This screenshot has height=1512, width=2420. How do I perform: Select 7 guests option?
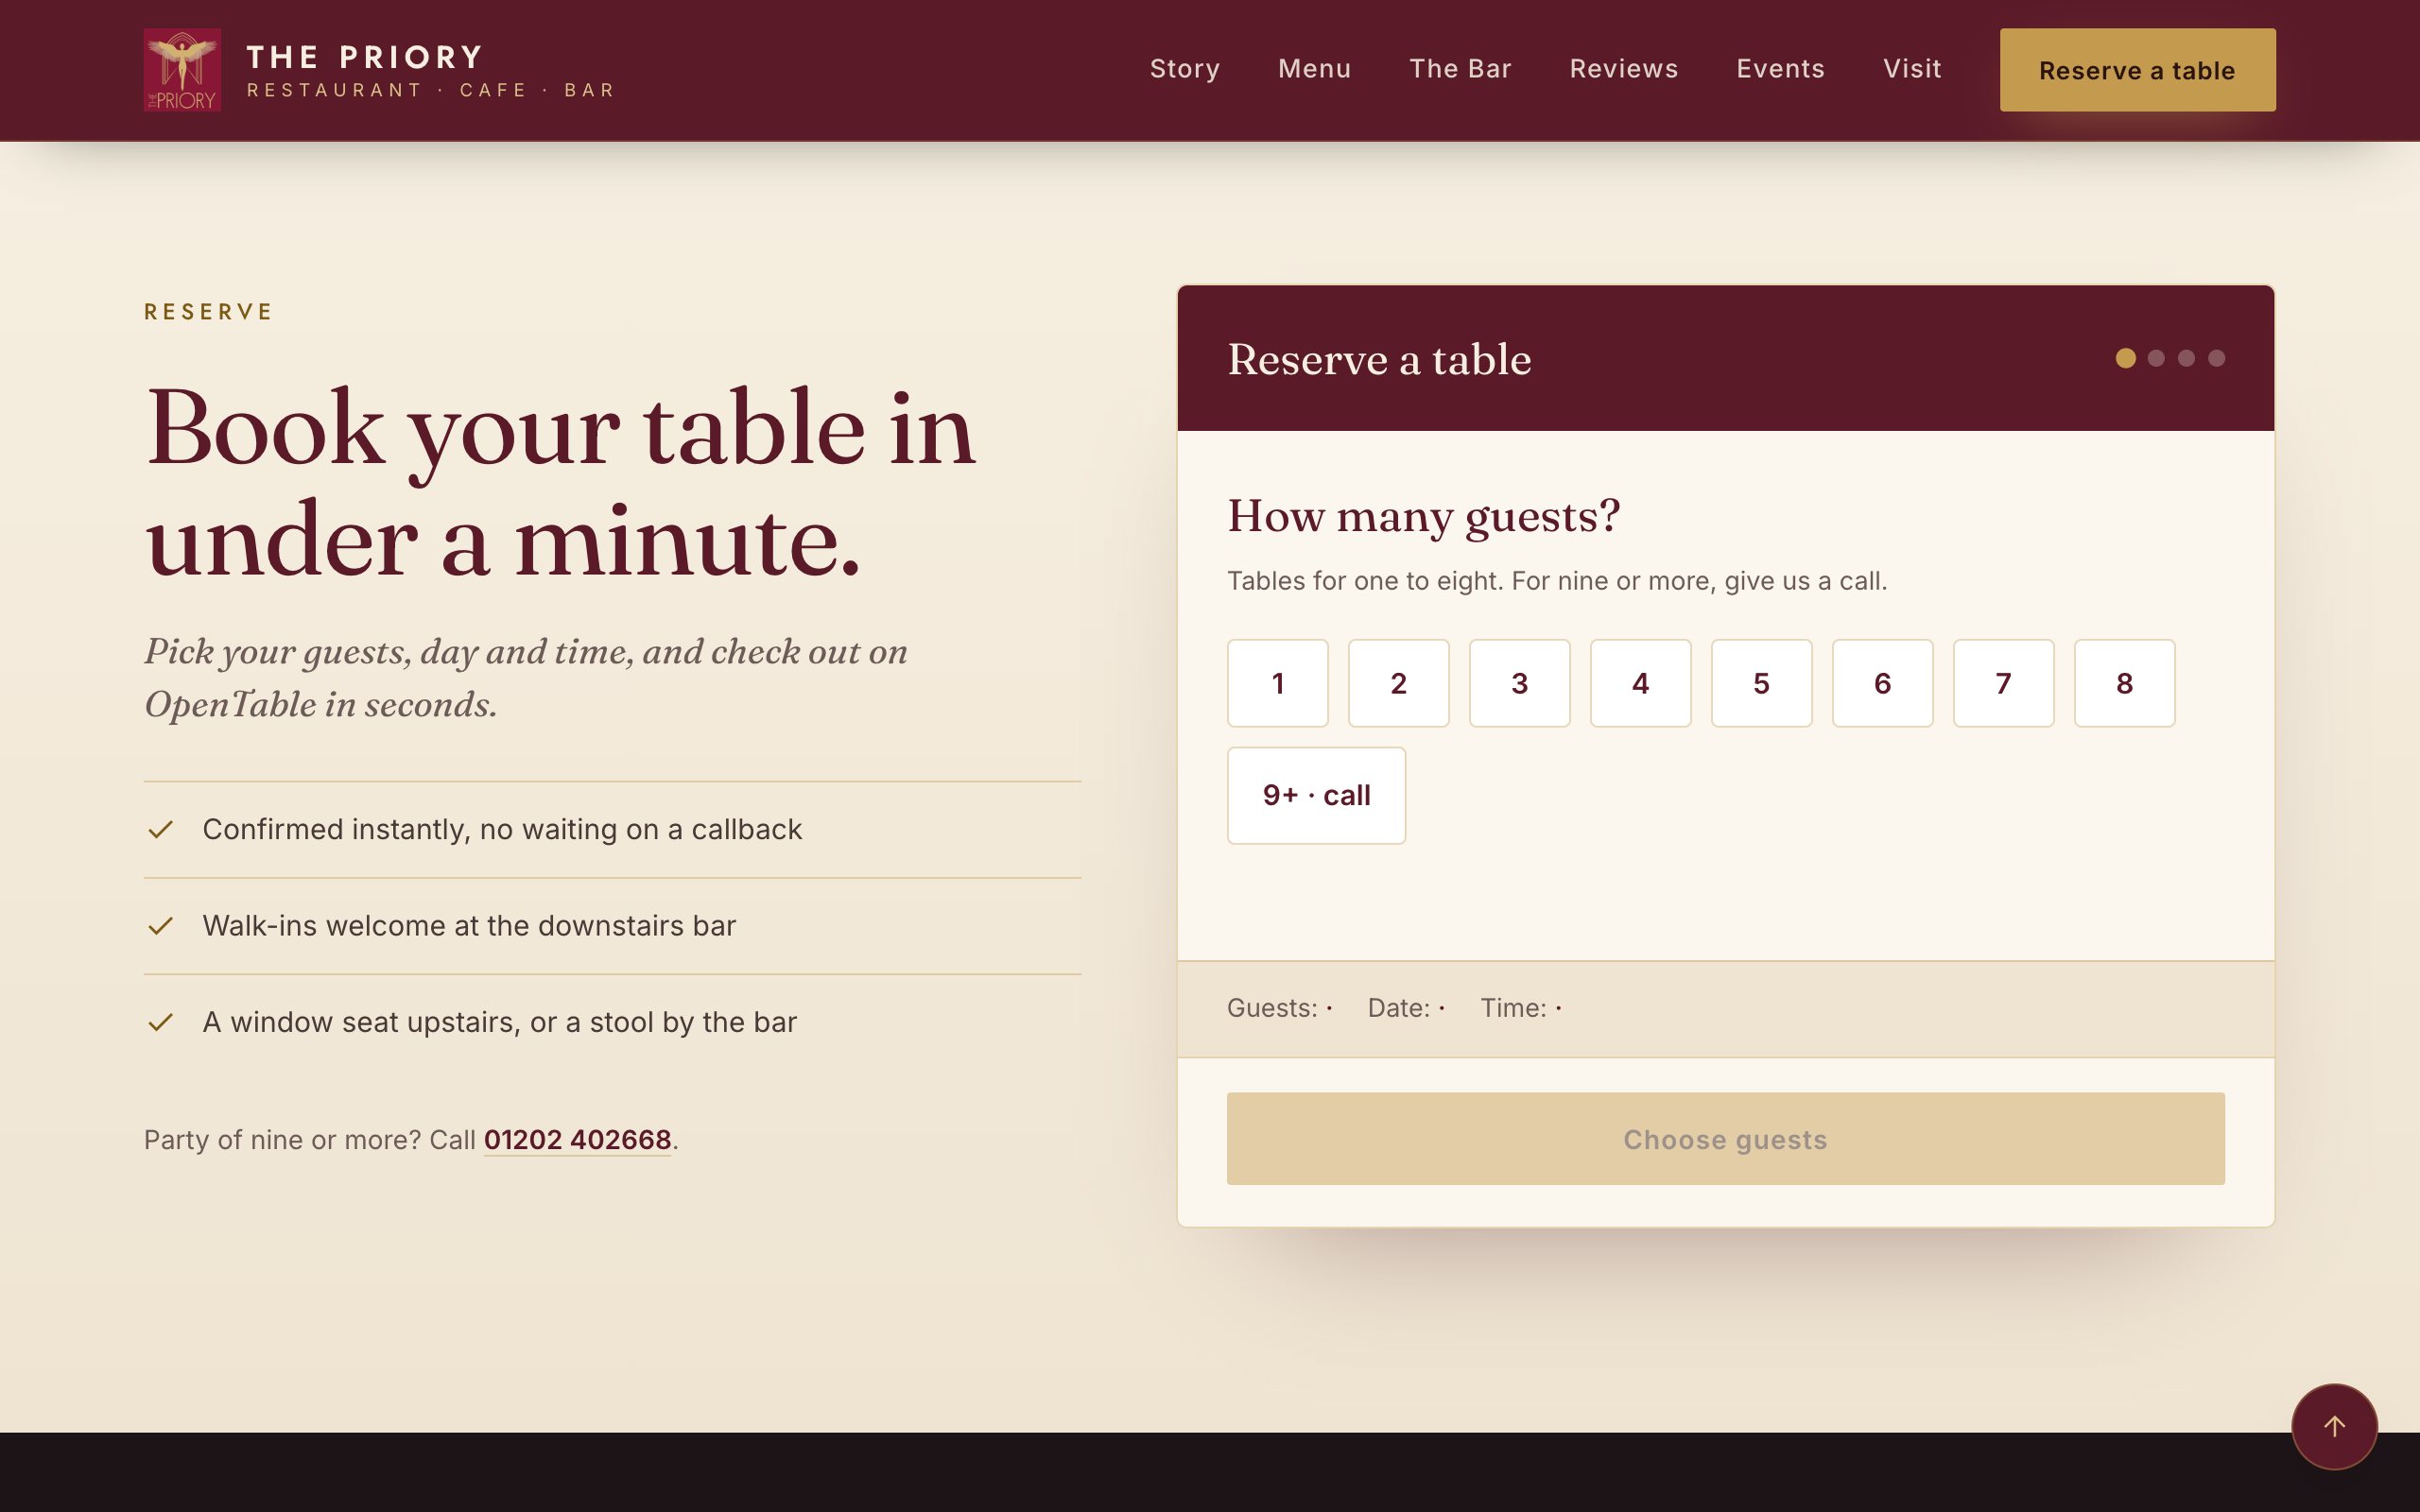coord(2003,683)
